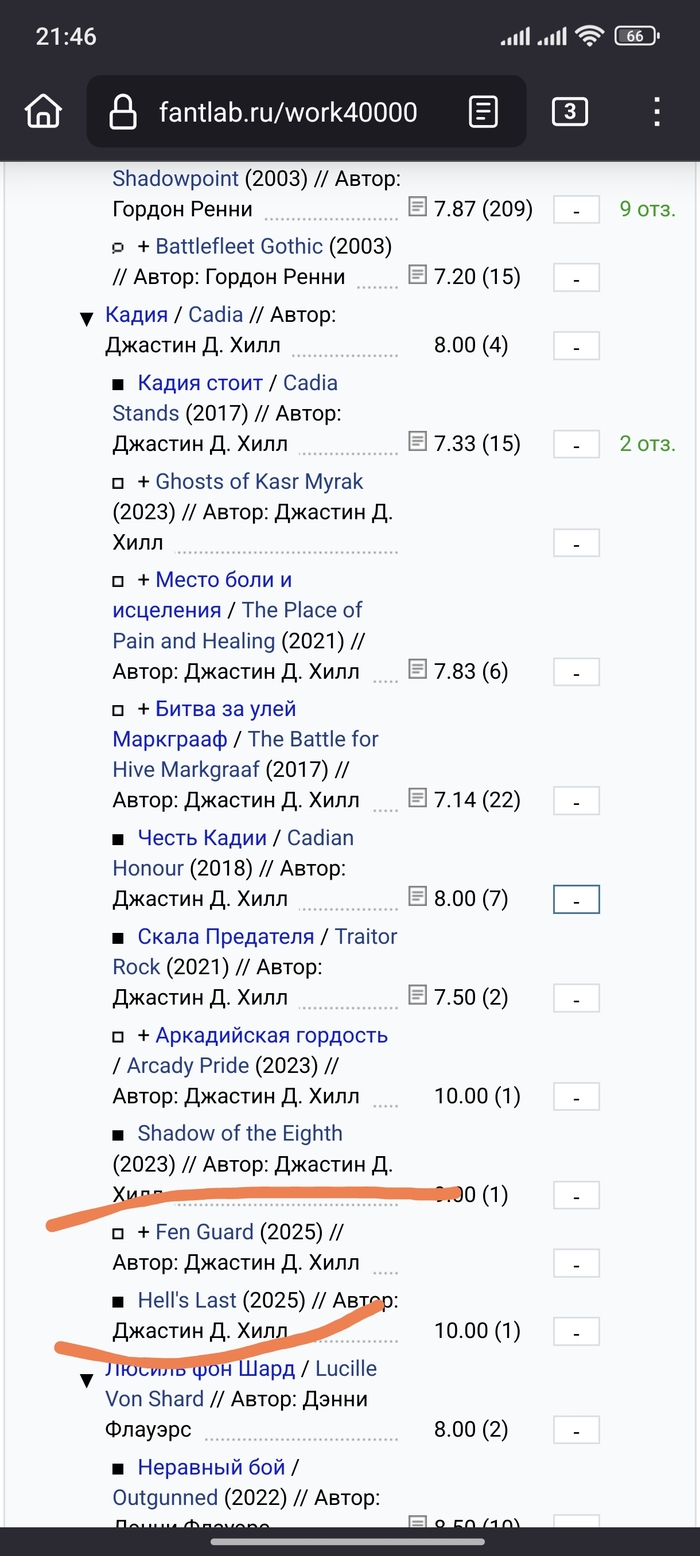
Task: Click annotation icon beside Battlefleet Gothic 7.20 rating
Action: 417,274
